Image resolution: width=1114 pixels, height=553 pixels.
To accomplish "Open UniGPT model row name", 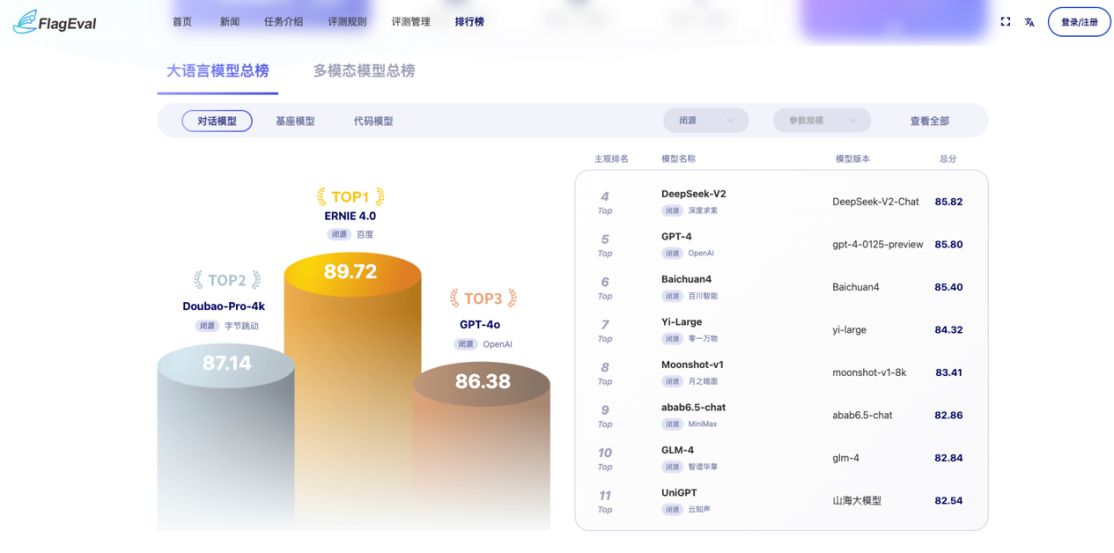I will point(679,493).
